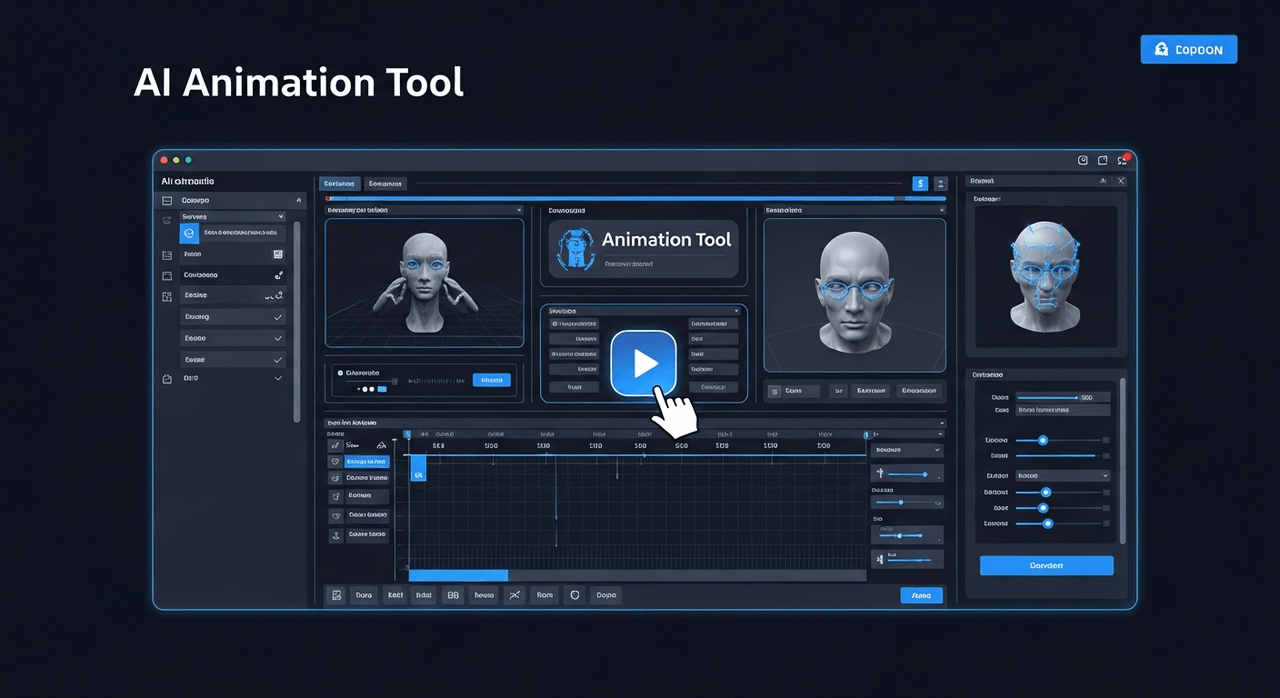Toggle the checkmark on the first checked sidebar entry
Viewport: 1280px width, 698px height.
(x=278, y=317)
